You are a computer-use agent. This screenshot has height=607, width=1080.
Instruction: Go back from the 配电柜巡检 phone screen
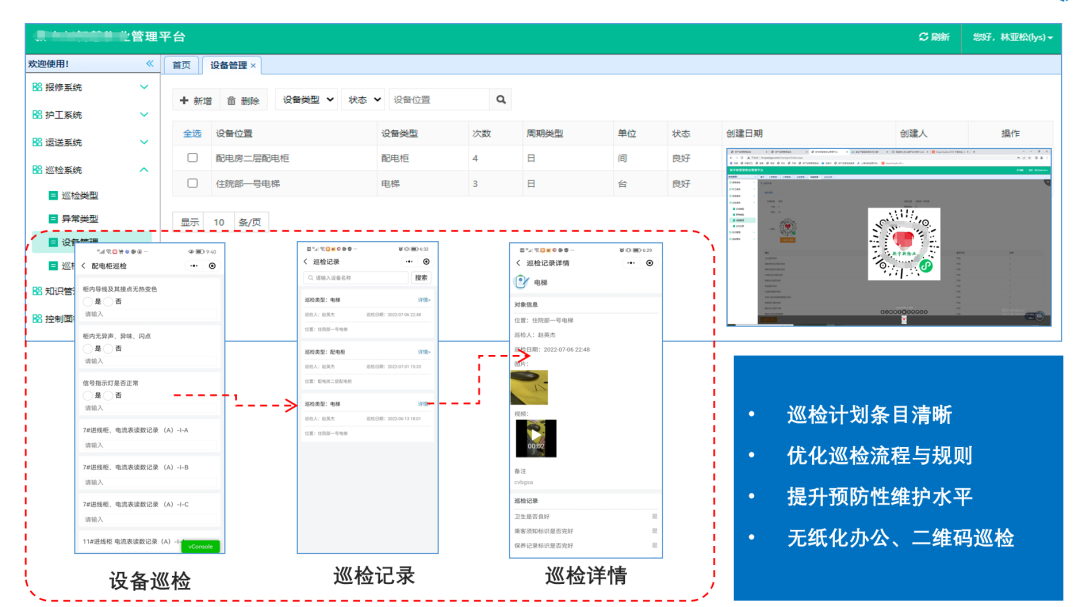pyautogui.click(x=84, y=266)
